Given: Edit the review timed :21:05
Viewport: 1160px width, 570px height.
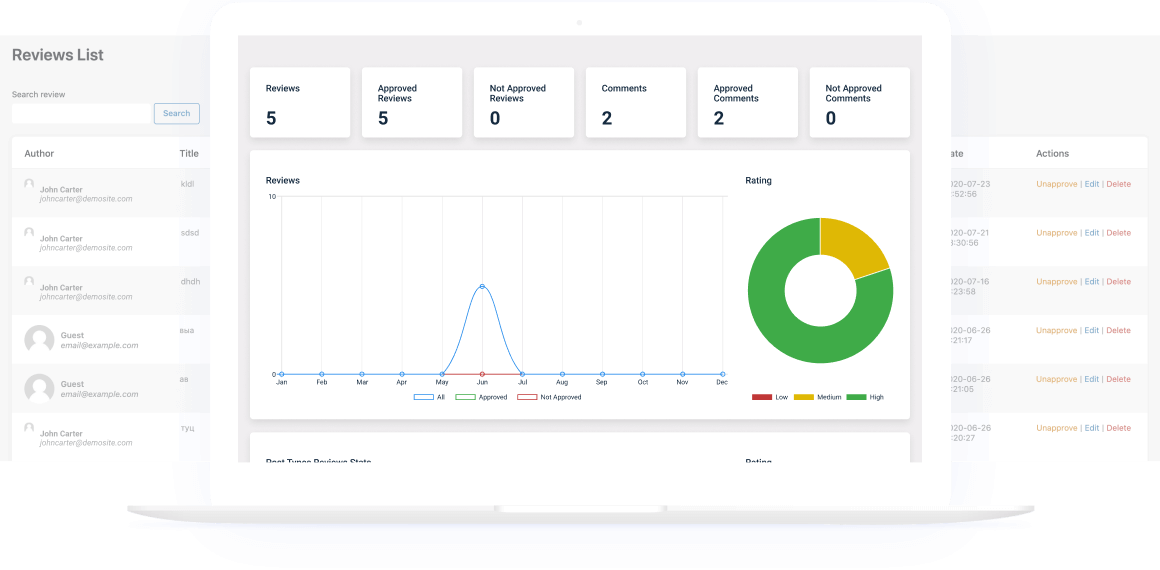Looking at the screenshot, I should 1092,379.
